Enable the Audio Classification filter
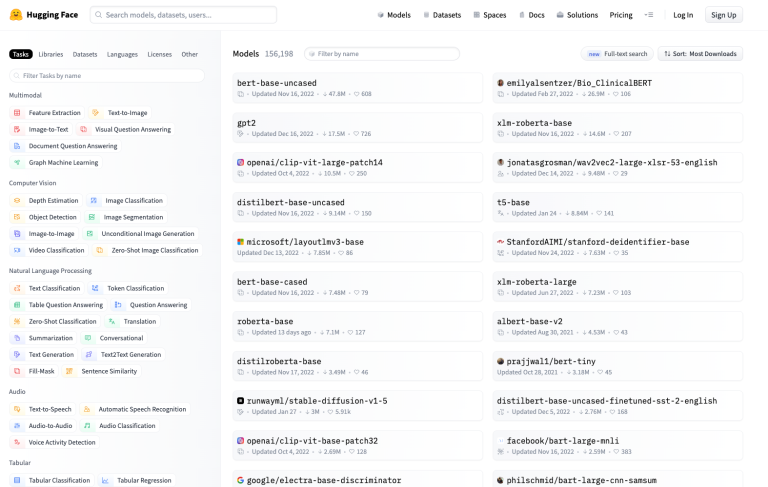 pyautogui.click(x=126, y=425)
